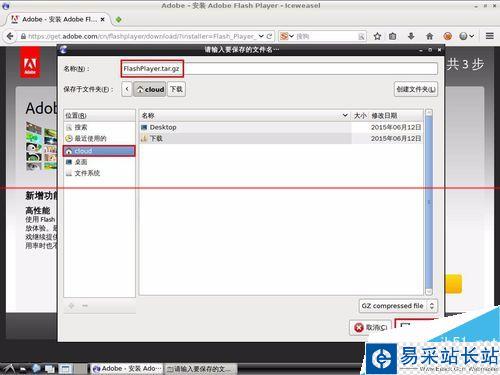
Task: Click the address bar URL text
Action: (x=142, y=36)
